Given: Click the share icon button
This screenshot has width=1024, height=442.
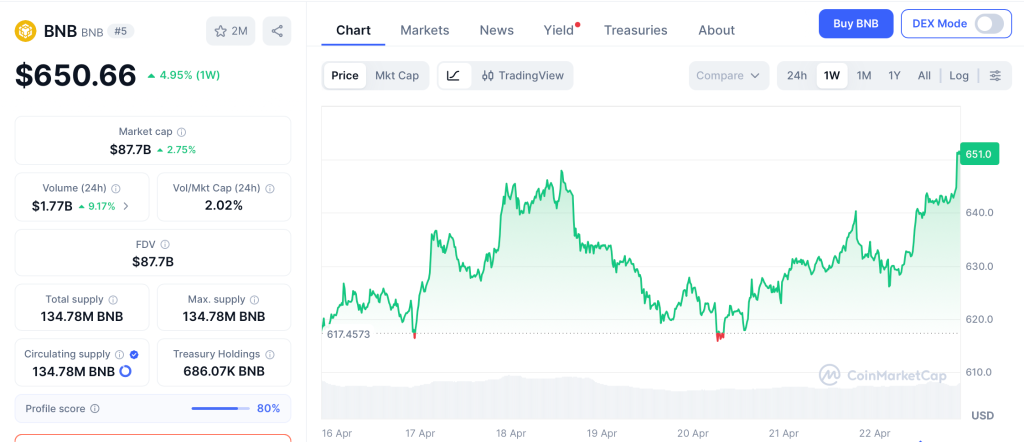Looking at the screenshot, I should 277,31.
